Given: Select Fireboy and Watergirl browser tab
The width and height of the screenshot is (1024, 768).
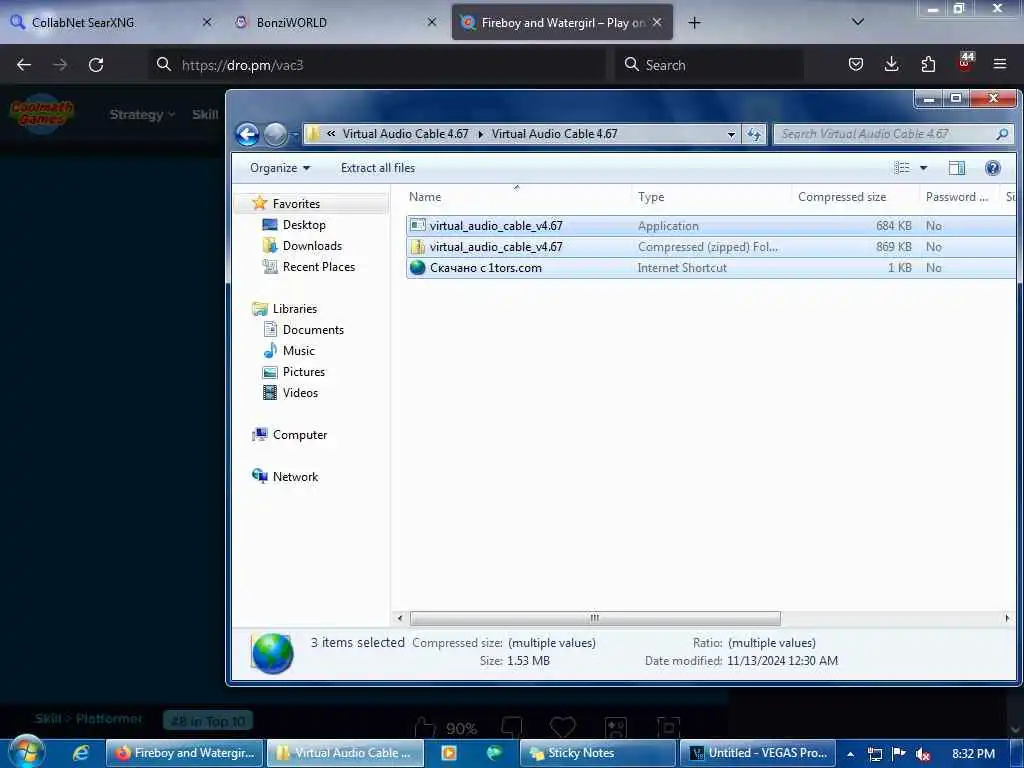Looking at the screenshot, I should pyautogui.click(x=562, y=22).
